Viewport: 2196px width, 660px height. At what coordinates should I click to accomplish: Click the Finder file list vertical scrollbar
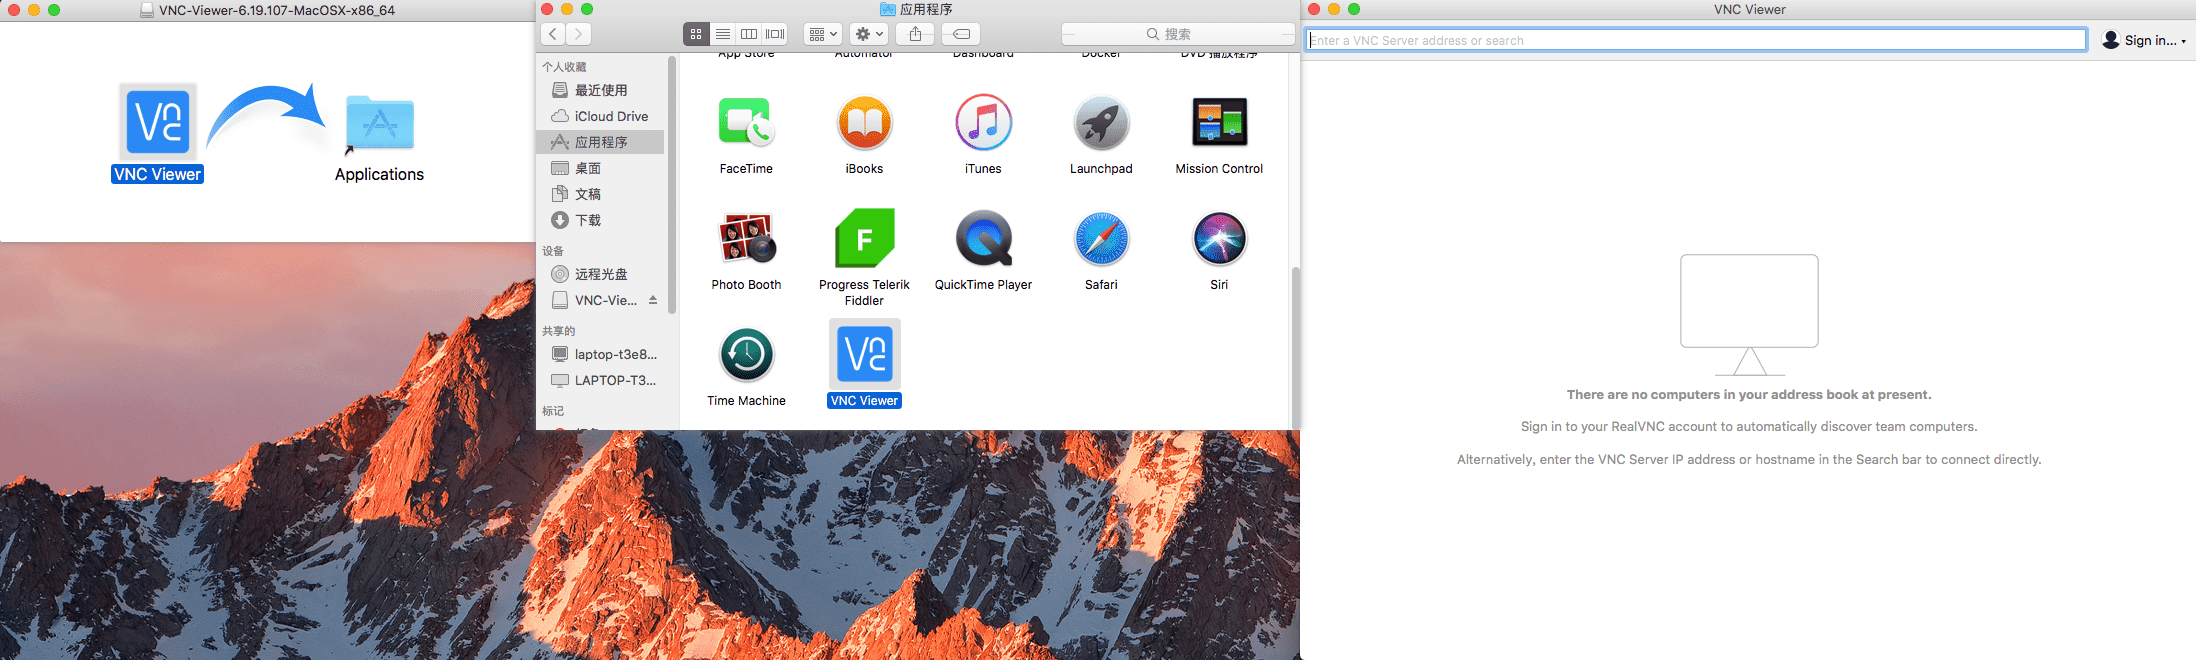pos(1295,347)
